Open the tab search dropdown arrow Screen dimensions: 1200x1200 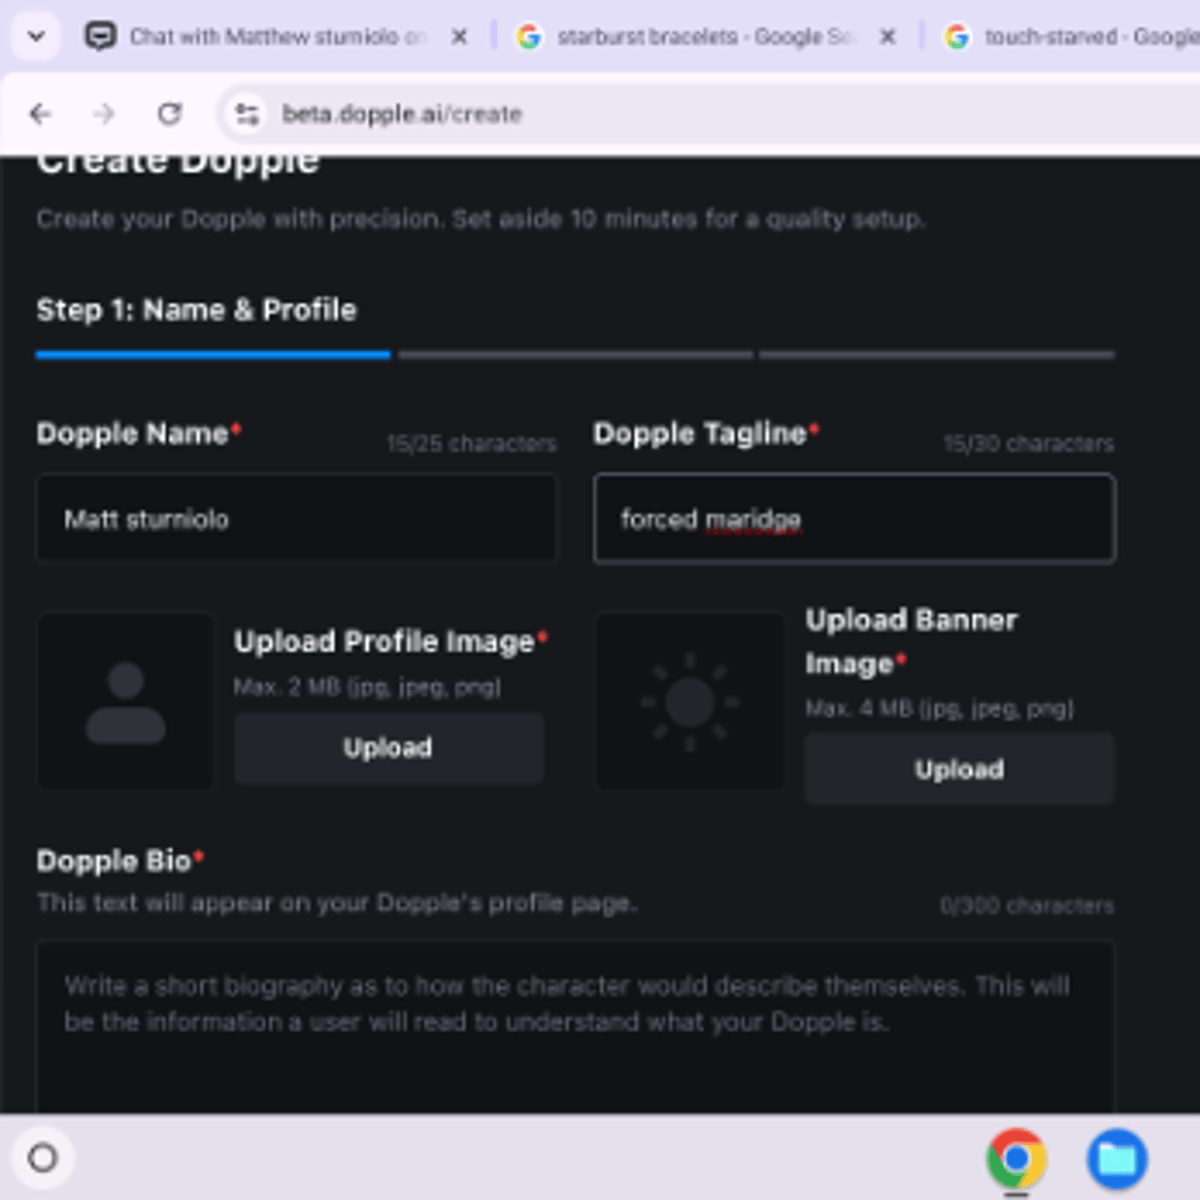(36, 37)
